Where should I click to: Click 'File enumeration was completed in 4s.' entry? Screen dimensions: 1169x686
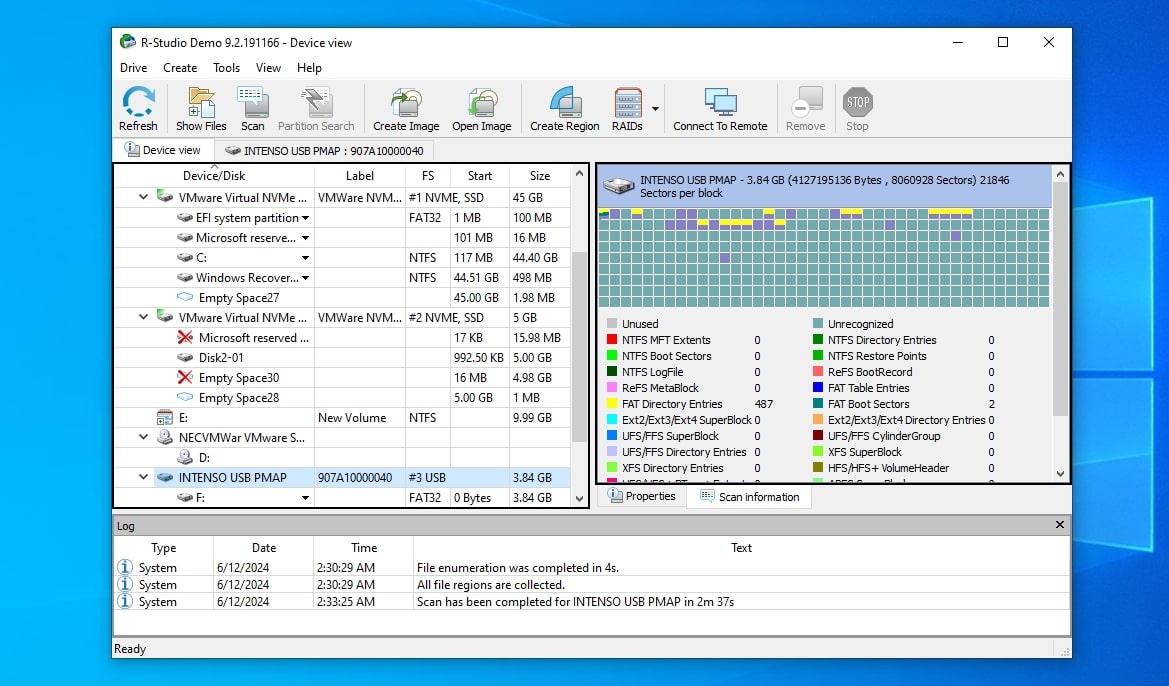(x=517, y=567)
